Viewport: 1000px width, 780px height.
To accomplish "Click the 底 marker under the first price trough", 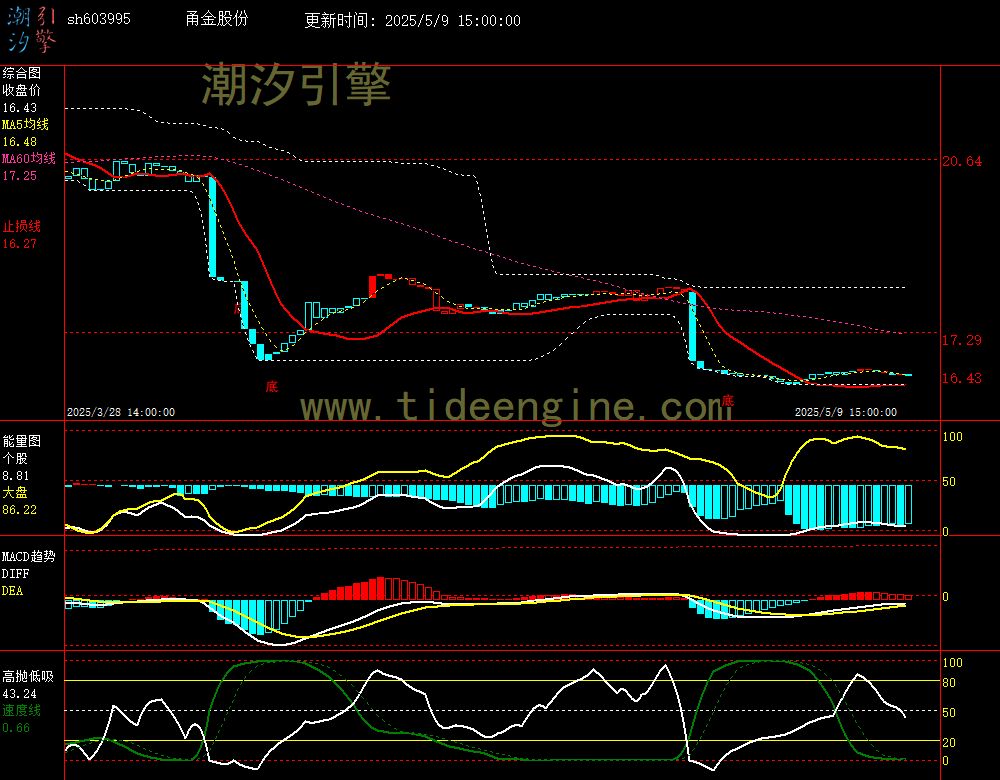I will point(272,386).
